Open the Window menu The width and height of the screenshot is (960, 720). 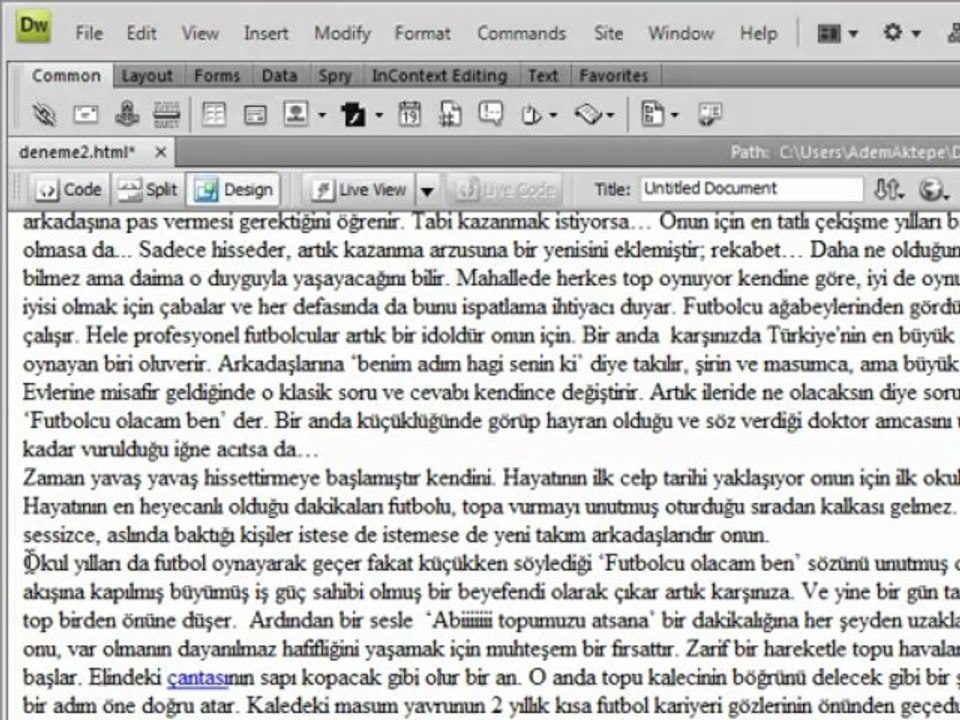click(681, 33)
